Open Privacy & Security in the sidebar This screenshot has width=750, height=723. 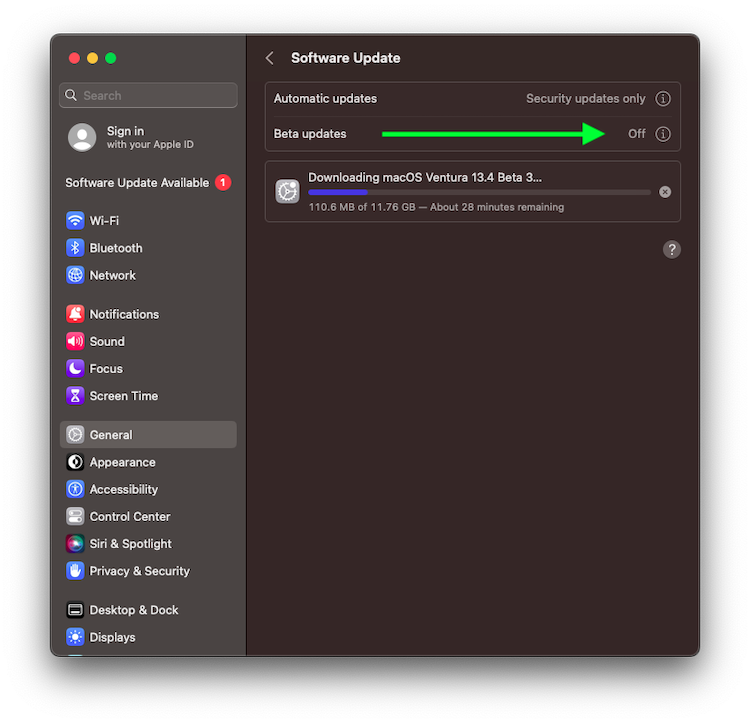tap(148, 571)
